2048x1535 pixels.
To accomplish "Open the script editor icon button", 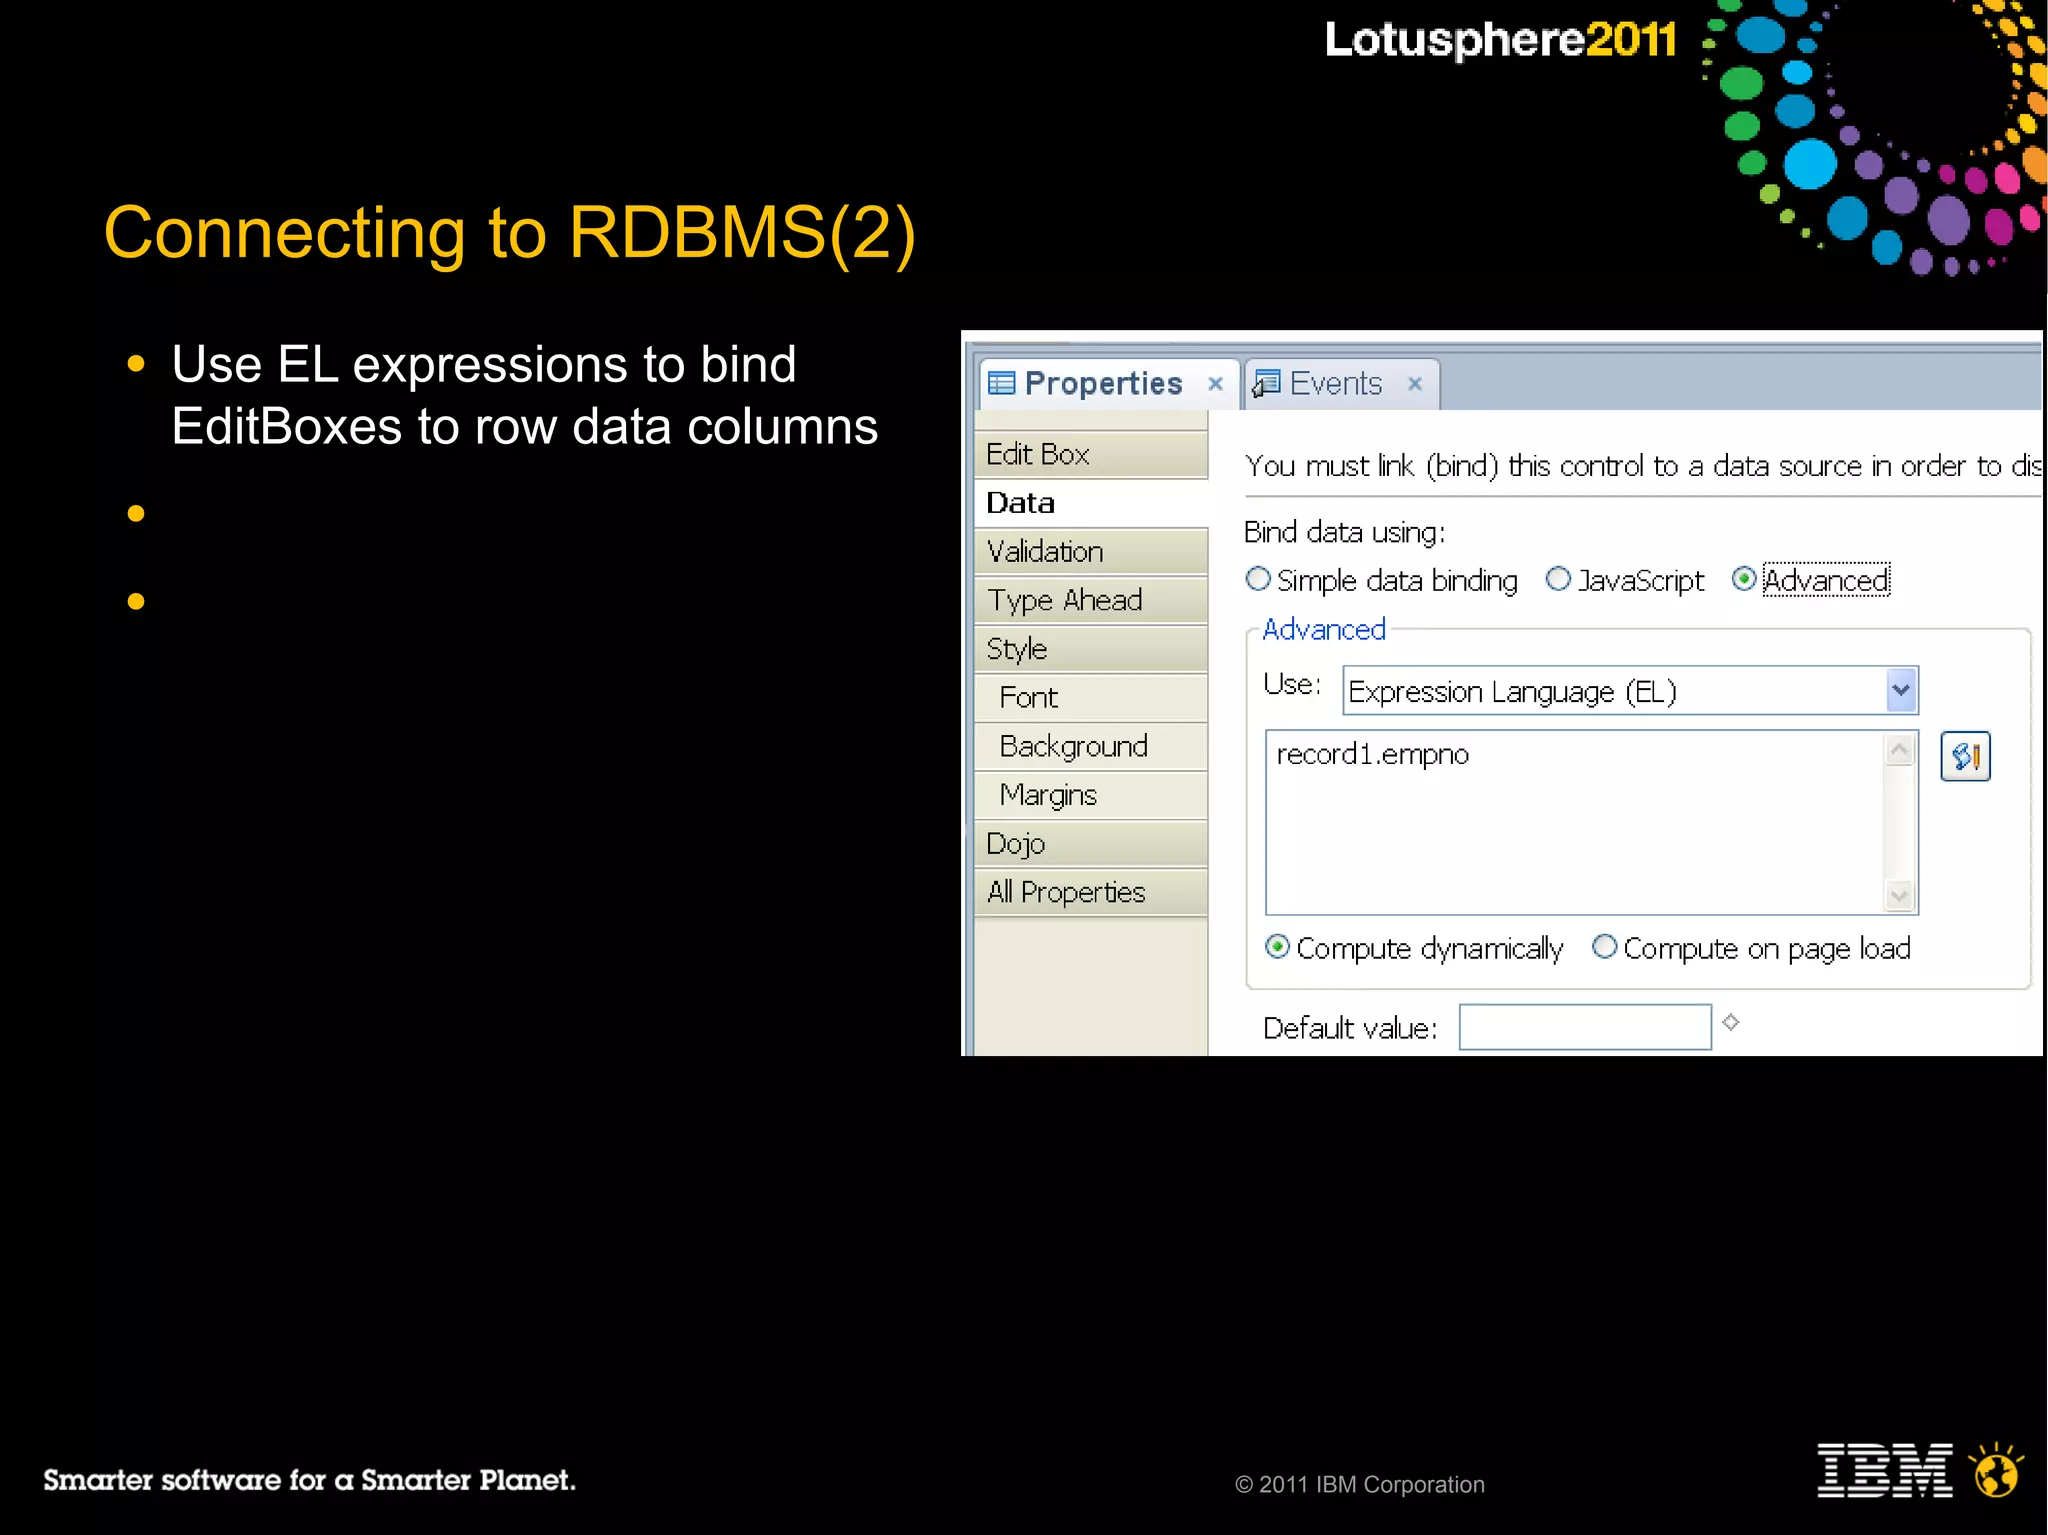I will tap(1965, 756).
